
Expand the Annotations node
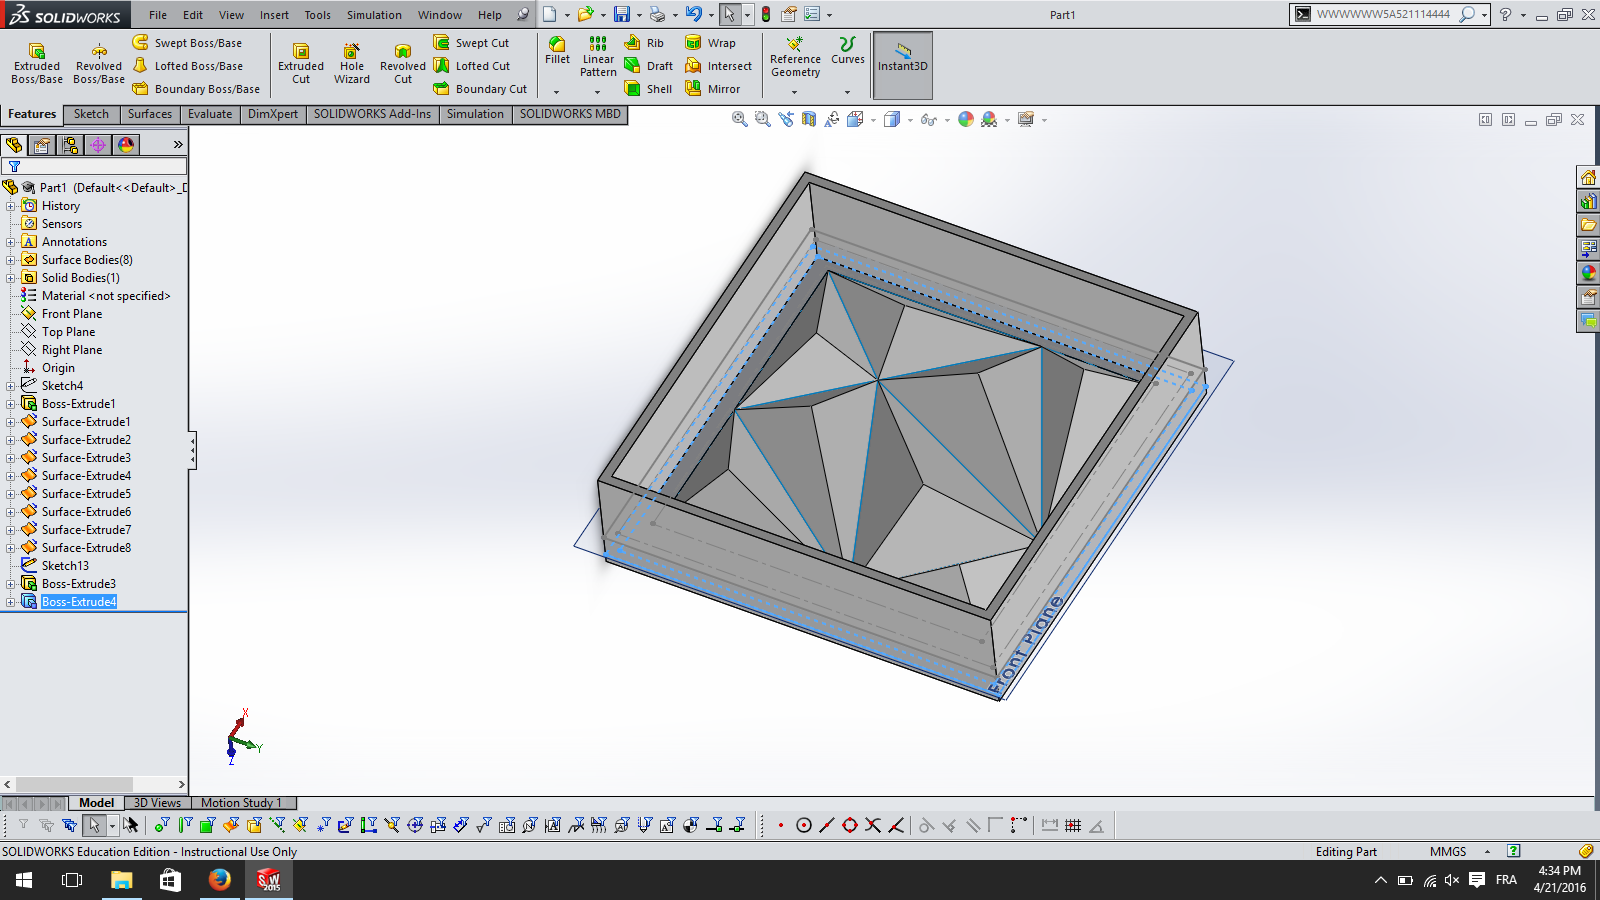click(11, 242)
